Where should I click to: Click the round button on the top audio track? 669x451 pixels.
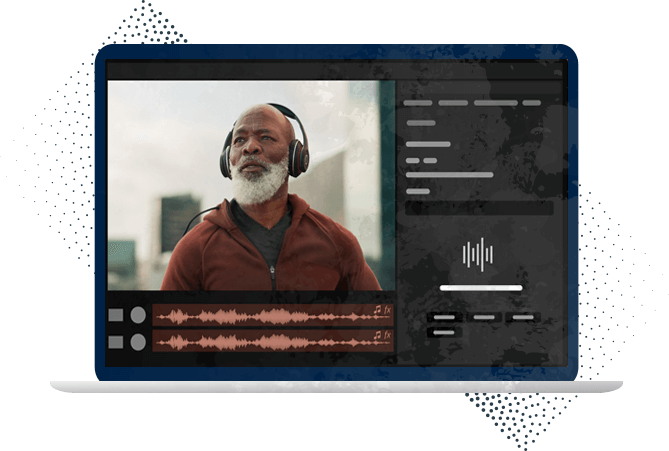[x=138, y=315]
